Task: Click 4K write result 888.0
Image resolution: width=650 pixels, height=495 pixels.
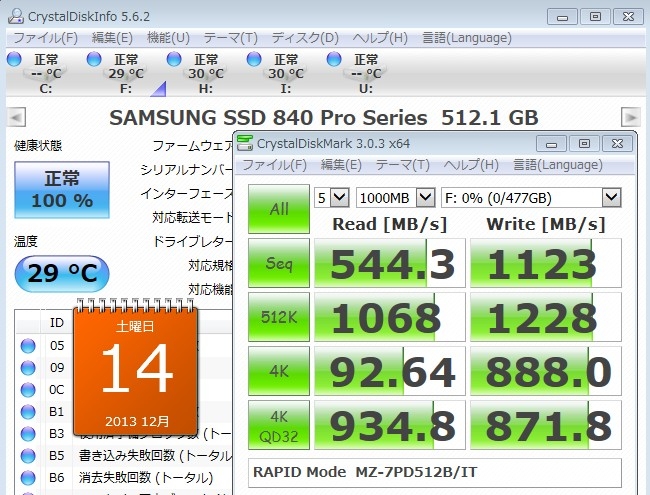Action: coord(546,371)
